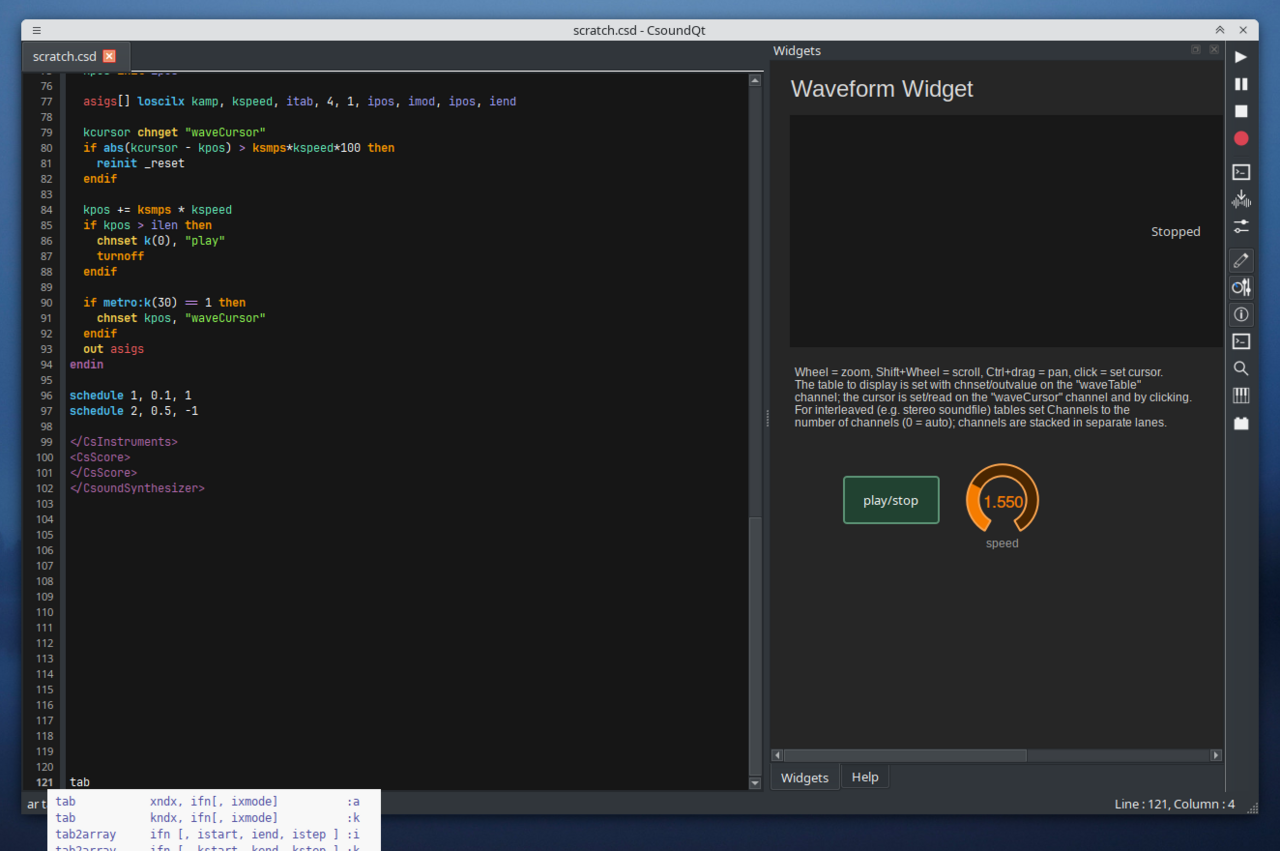Image resolution: width=1280 pixels, height=851 pixels.
Task: Choose 'tab xndx' a-rate autocomplete entry
Action: [213, 801]
